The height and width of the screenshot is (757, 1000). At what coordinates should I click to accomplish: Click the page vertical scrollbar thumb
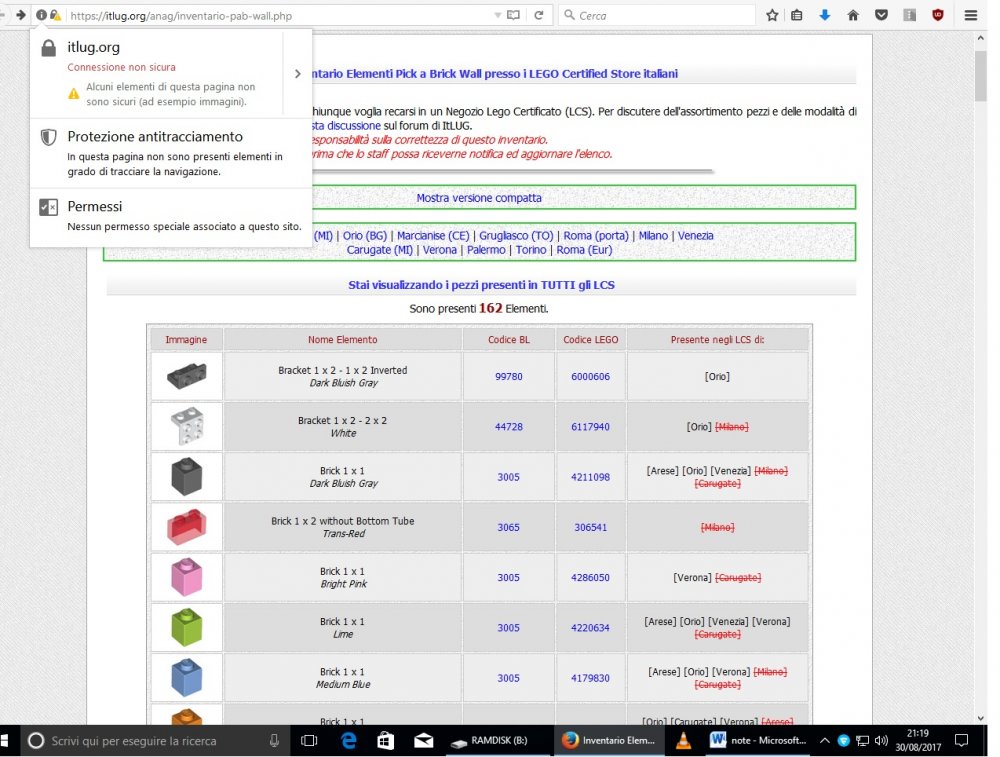(980, 75)
